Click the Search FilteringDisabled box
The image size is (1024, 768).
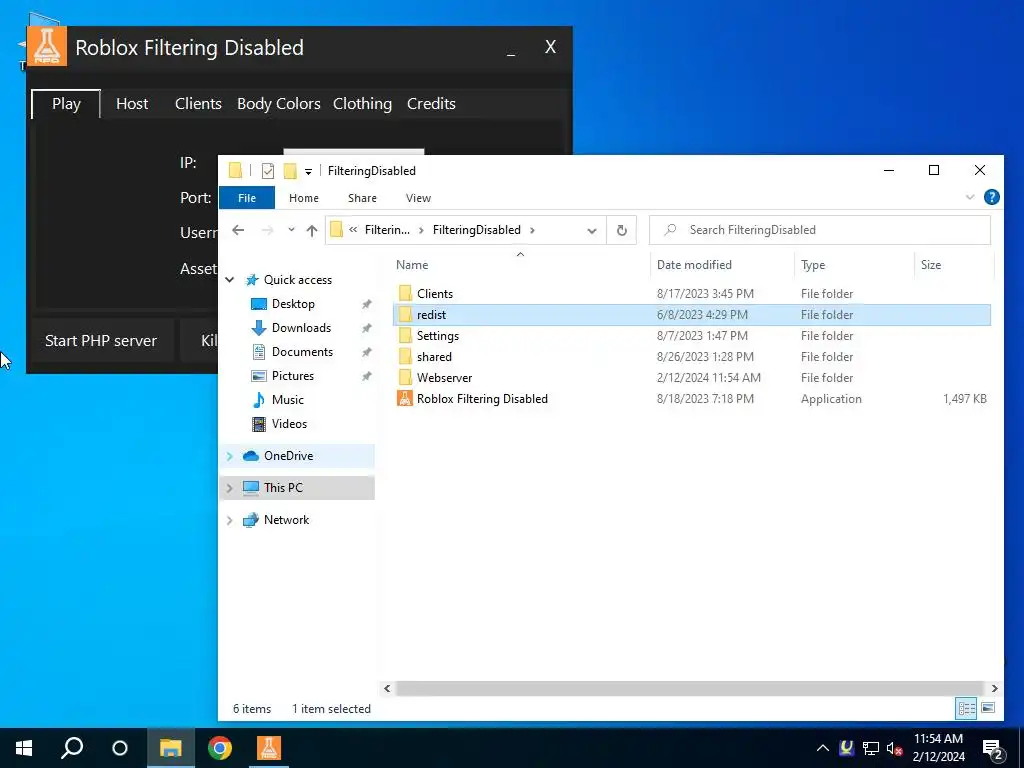tap(820, 230)
